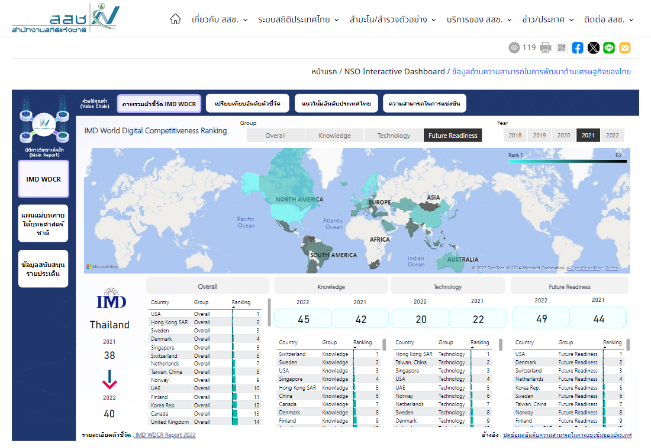Viewport: 651px width, 448px height.
Task: Click the Technology 2022 score card 20
Action: click(x=421, y=319)
